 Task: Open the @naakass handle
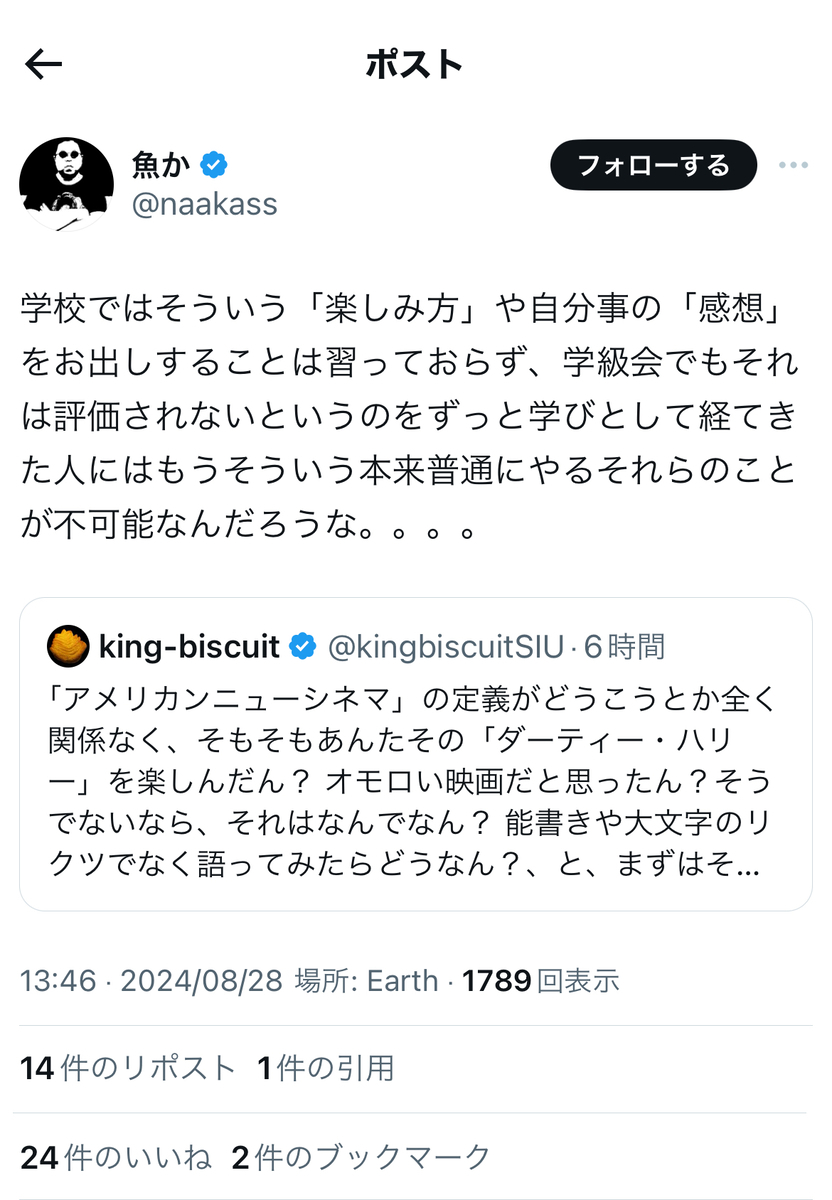coord(204,204)
